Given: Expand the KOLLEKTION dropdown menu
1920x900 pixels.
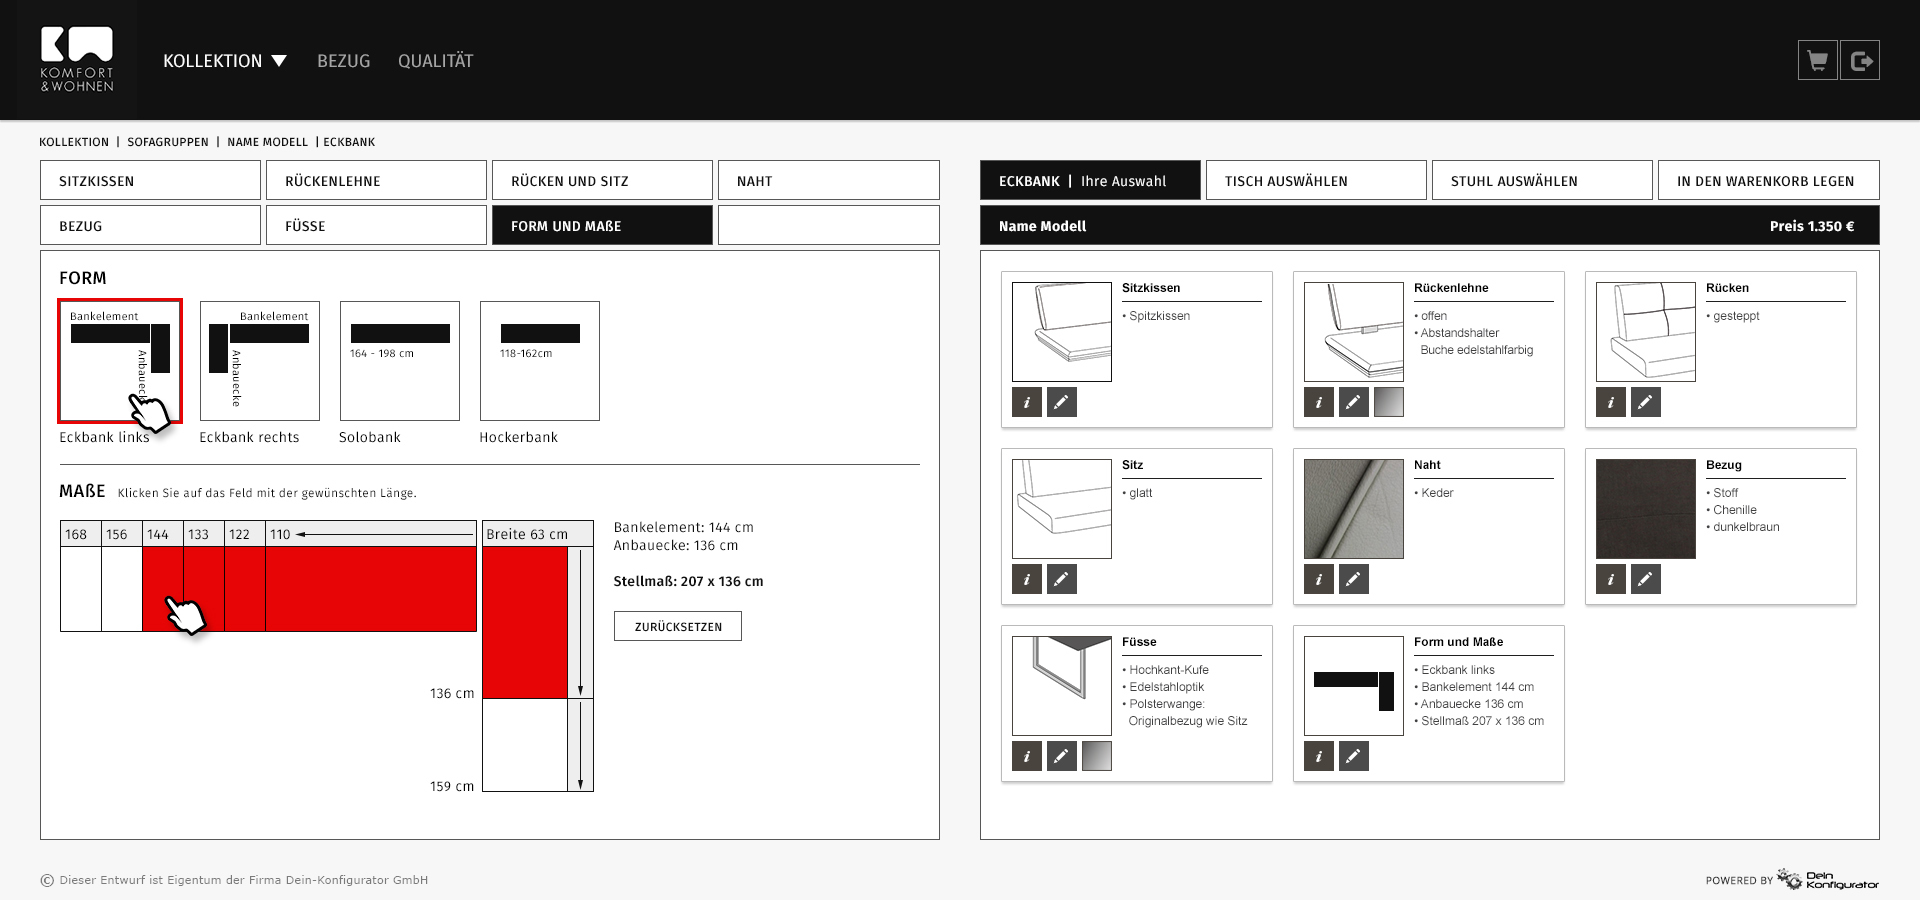Looking at the screenshot, I should (224, 61).
